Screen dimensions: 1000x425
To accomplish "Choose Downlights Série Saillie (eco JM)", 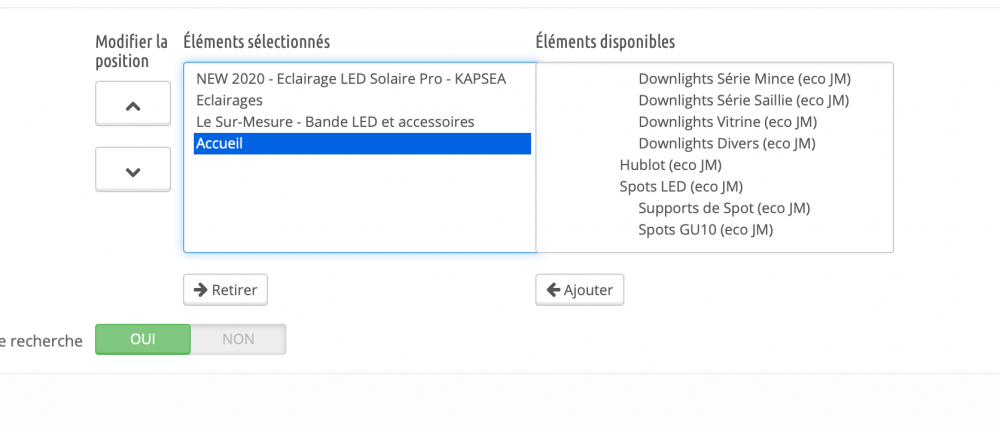I will pos(743,100).
